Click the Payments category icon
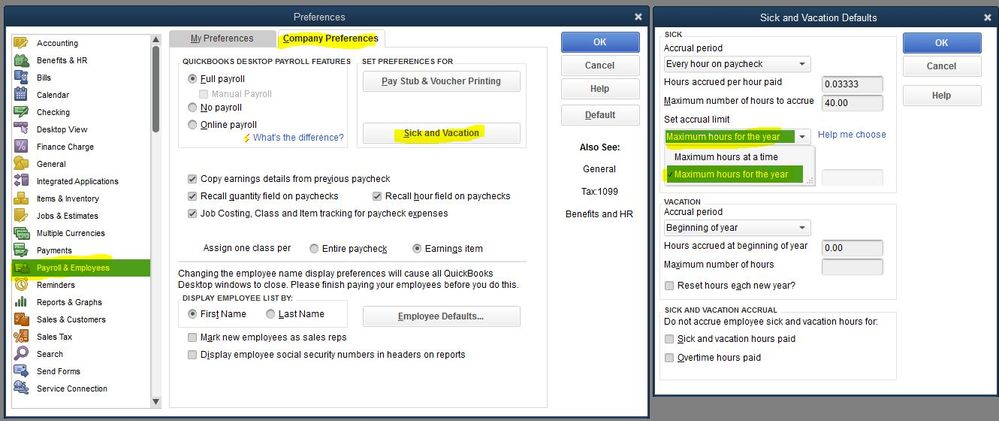Image resolution: width=999 pixels, height=421 pixels. click(x=21, y=250)
